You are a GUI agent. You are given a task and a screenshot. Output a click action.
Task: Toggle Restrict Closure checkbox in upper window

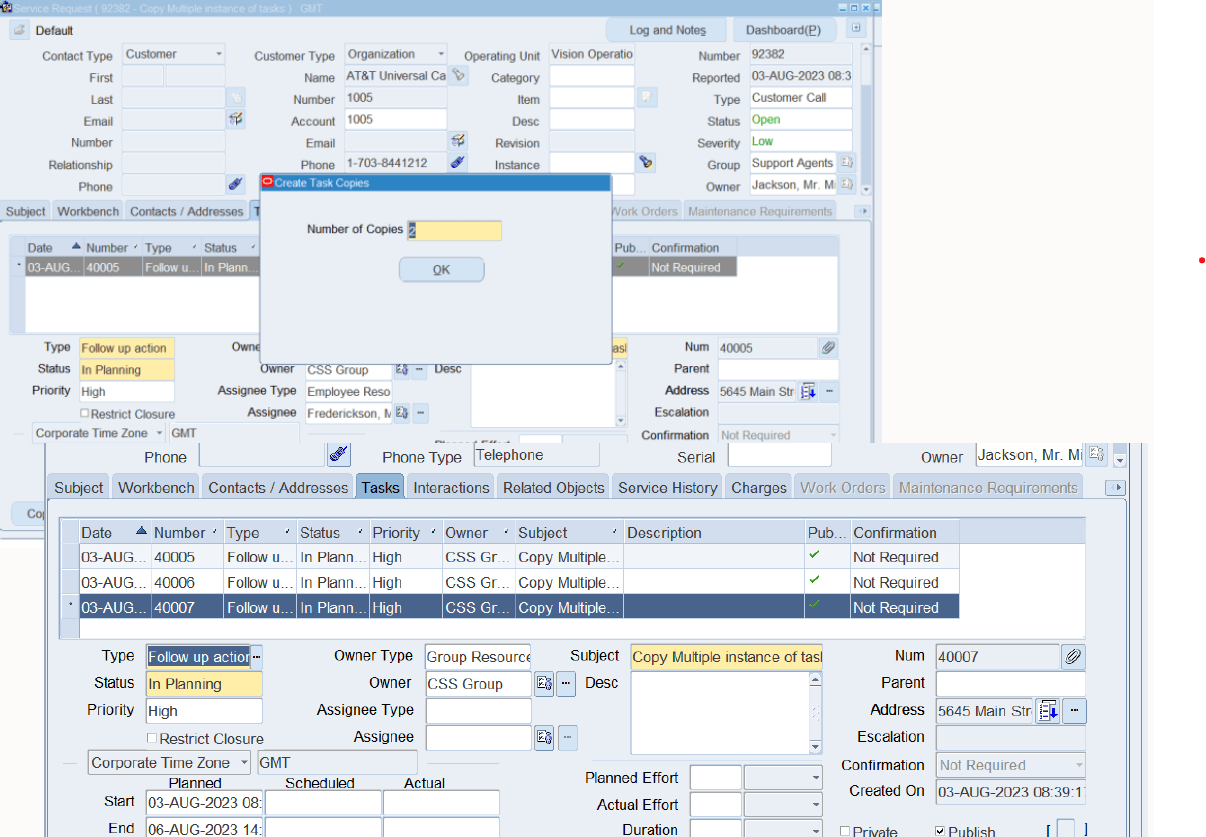point(85,413)
